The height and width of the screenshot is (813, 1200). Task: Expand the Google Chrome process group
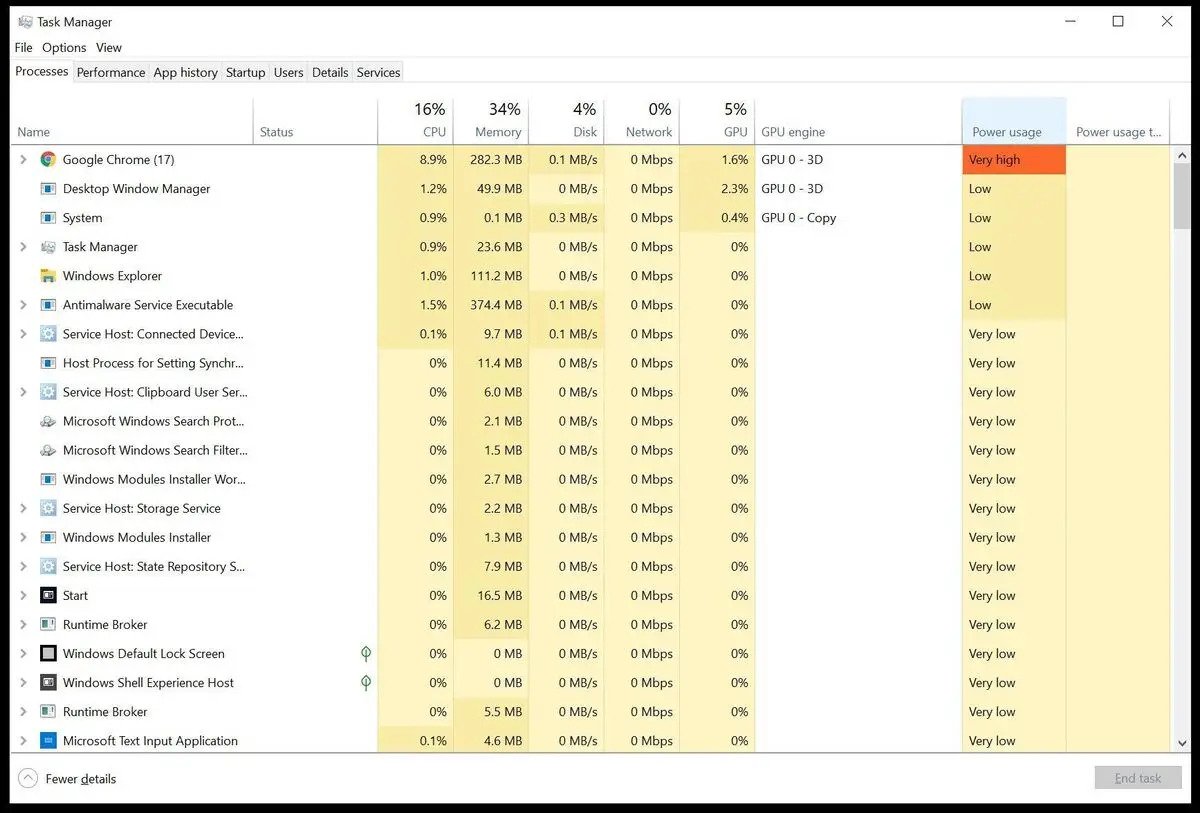pos(24,160)
